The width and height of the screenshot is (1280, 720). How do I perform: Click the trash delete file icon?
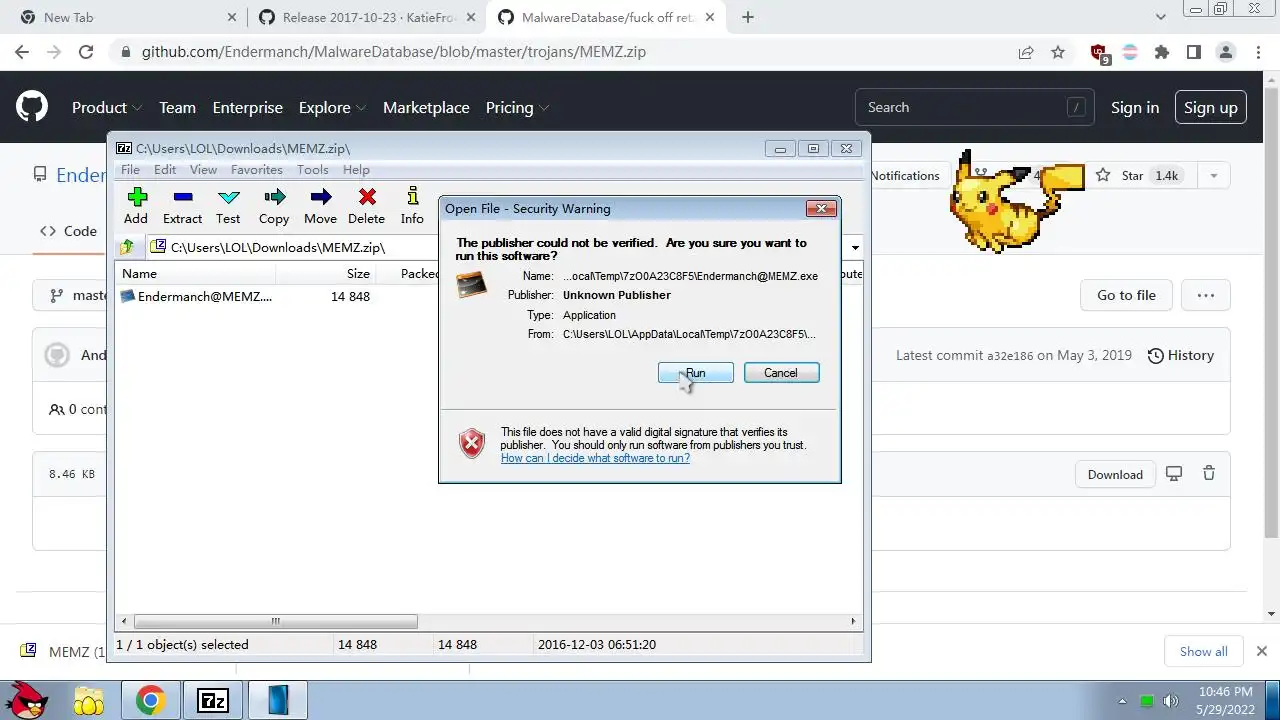click(1209, 474)
